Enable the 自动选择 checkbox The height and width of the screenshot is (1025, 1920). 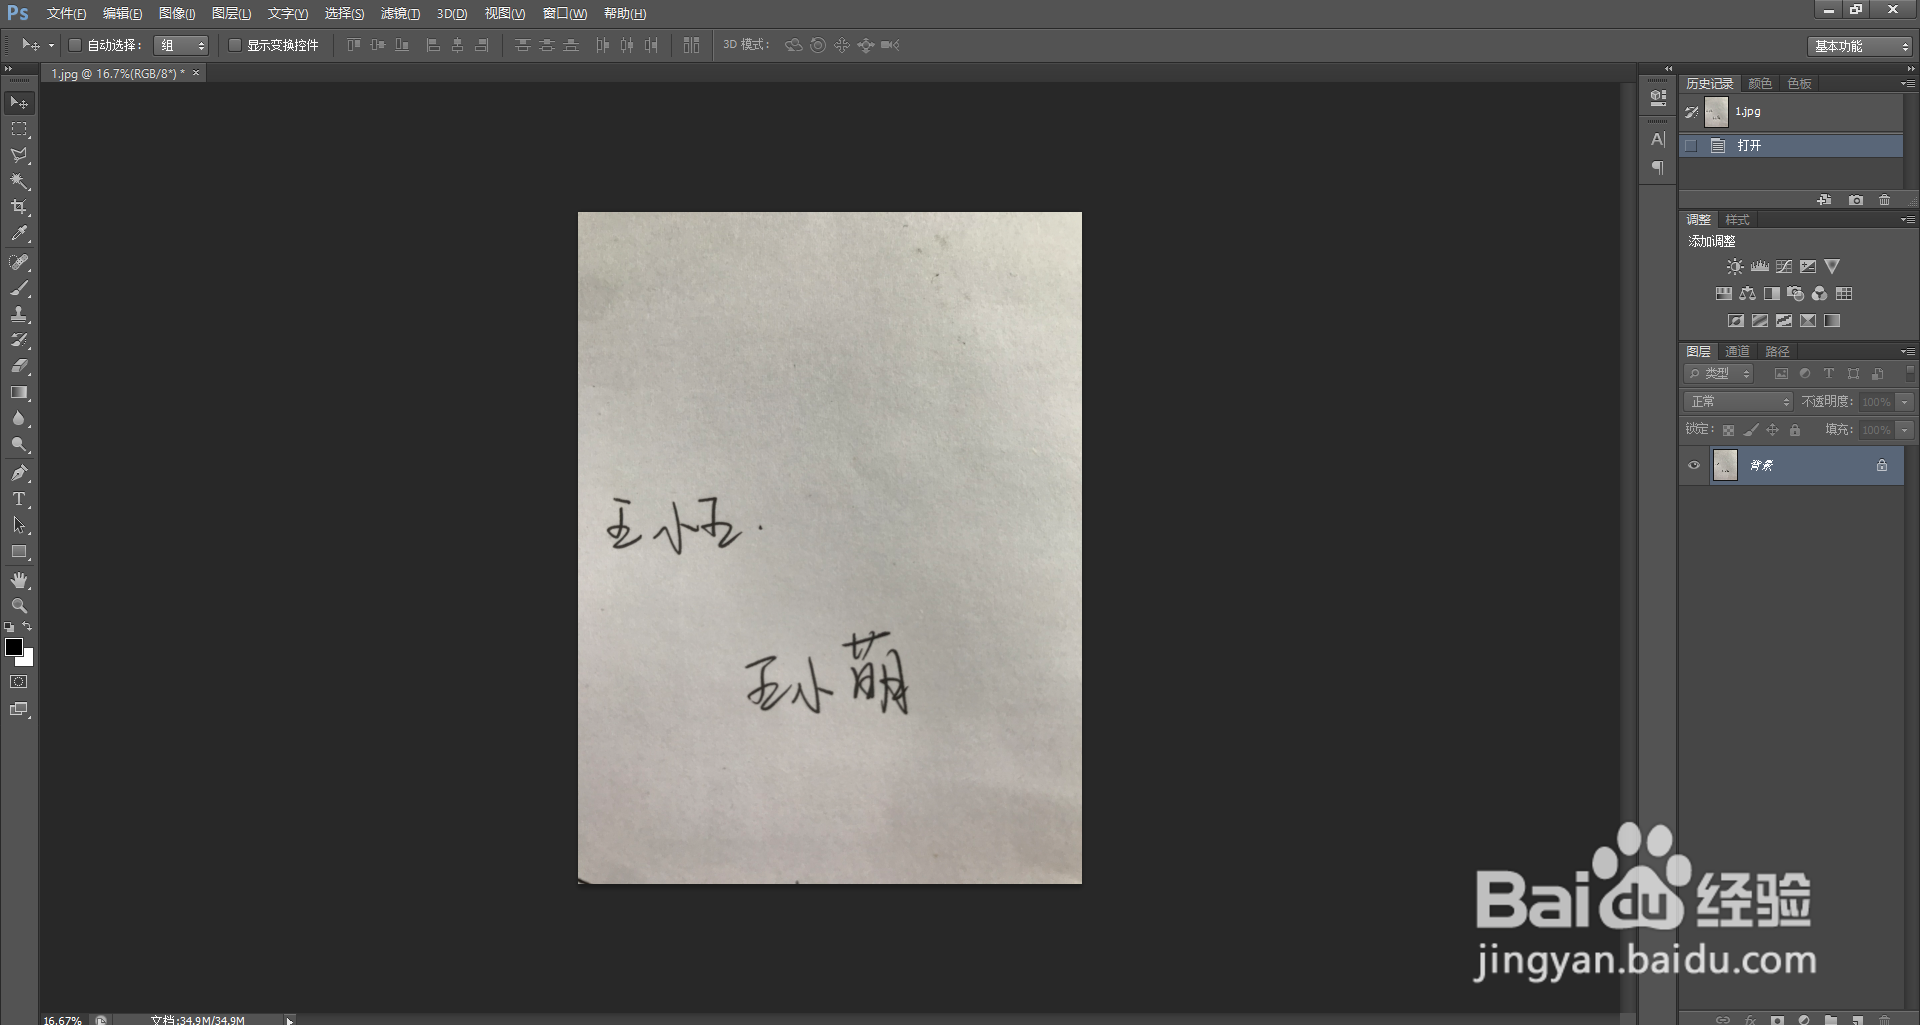click(x=75, y=45)
